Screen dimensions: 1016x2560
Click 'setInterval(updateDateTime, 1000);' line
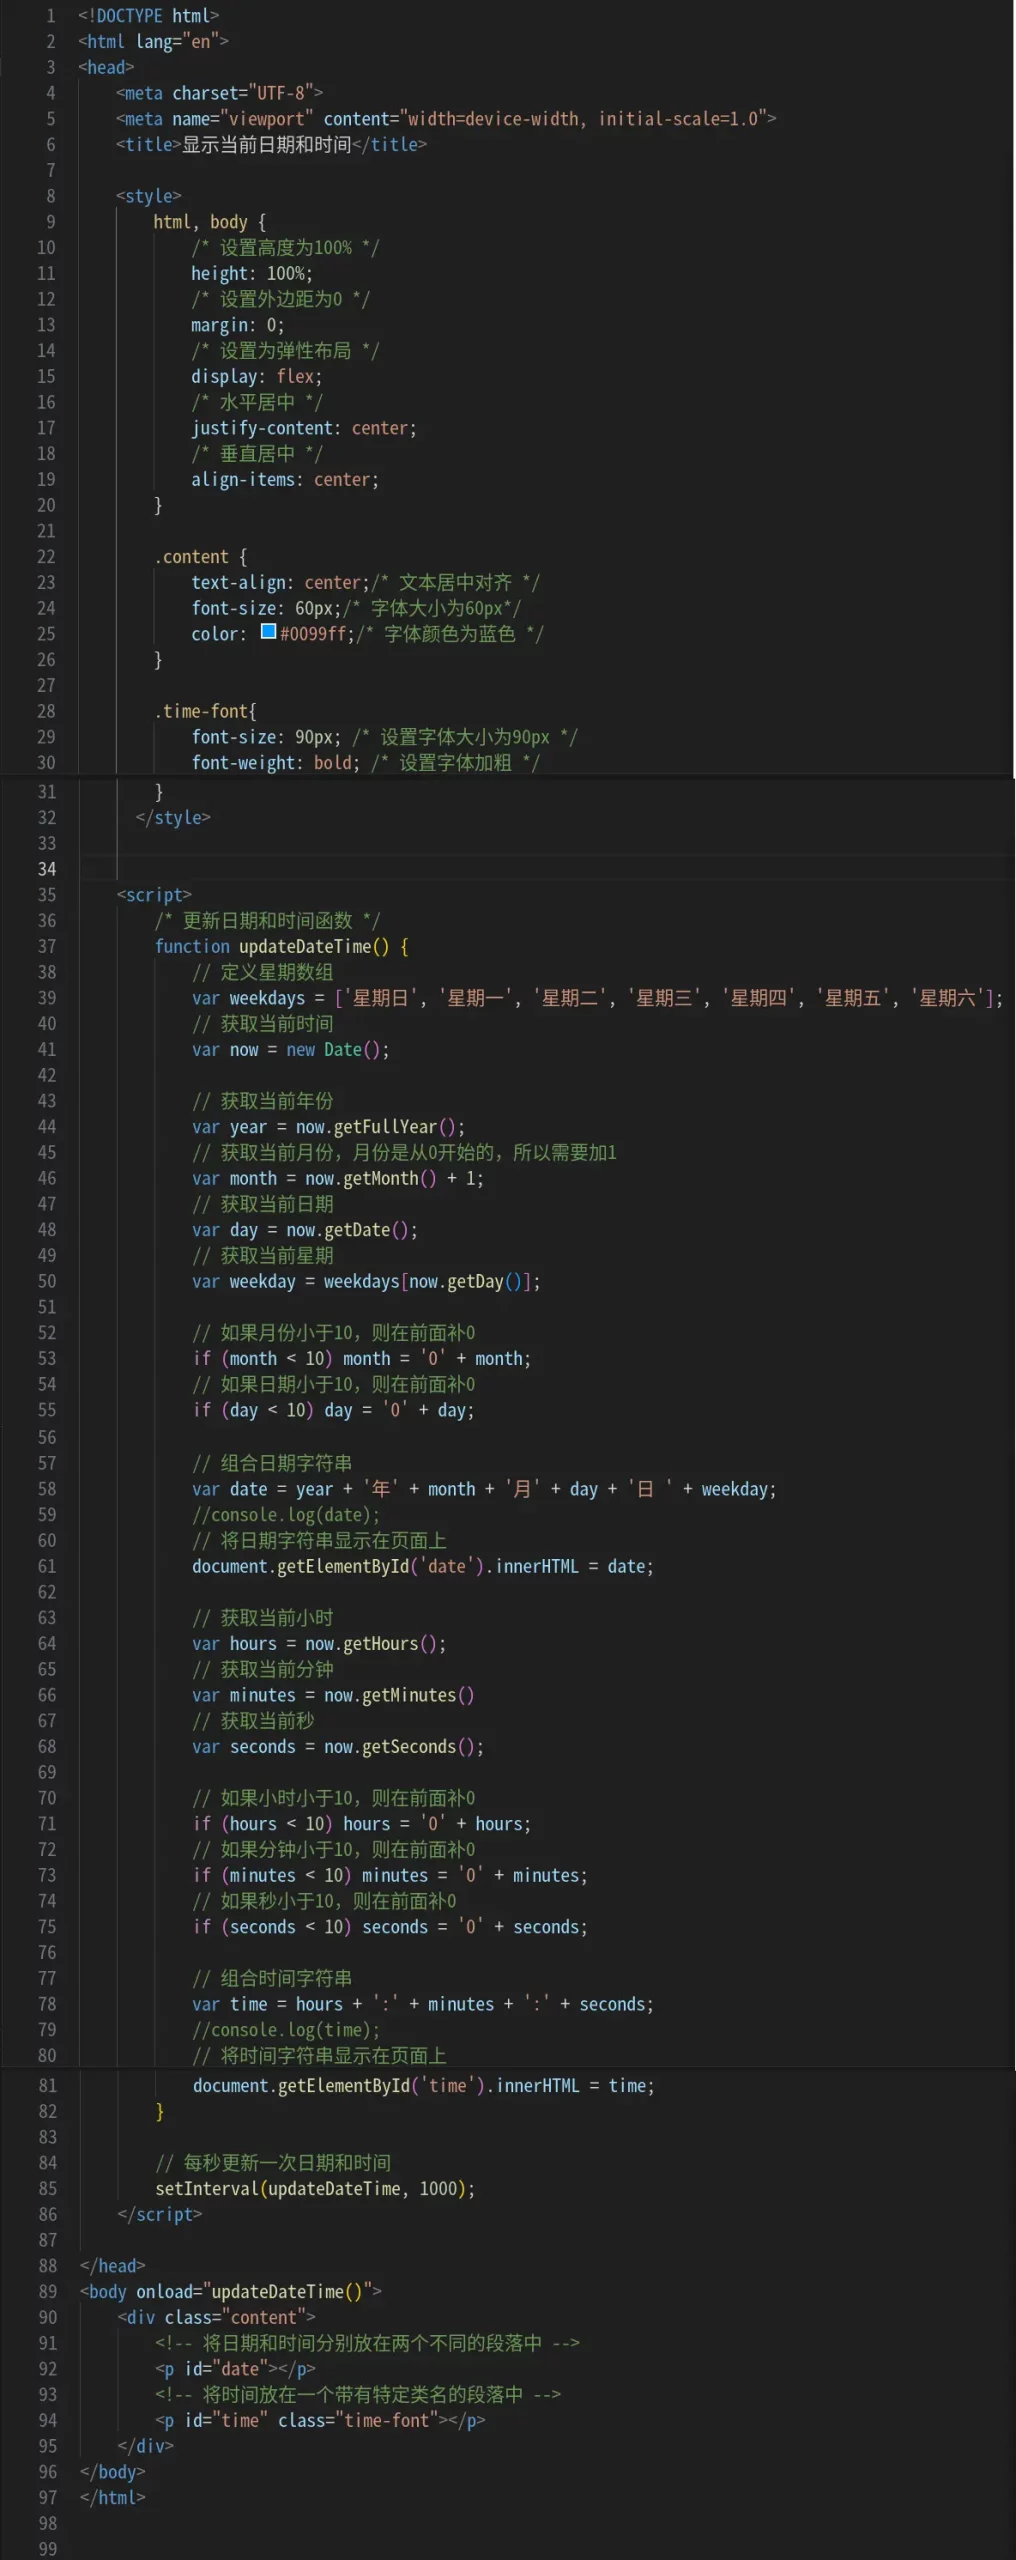pyautogui.click(x=315, y=2189)
